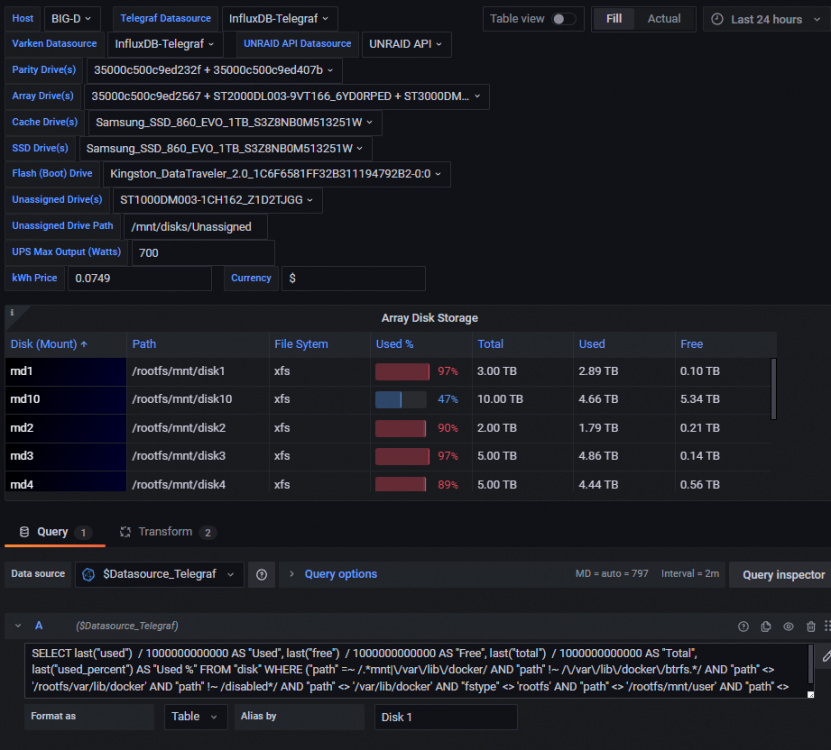Click the md3 97% usage gauge bar
Image resolution: width=831 pixels, height=750 pixels.
[402, 456]
